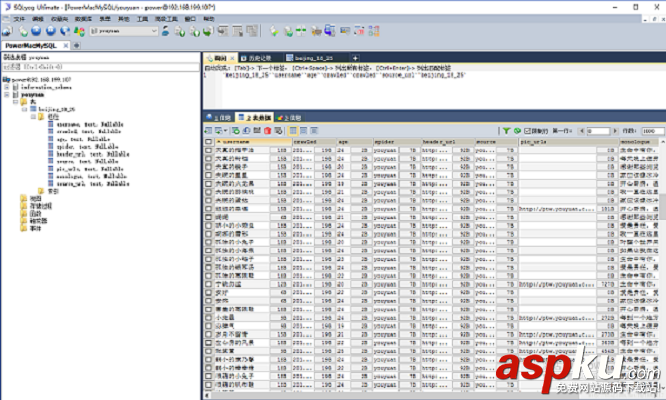Collapse the youyuan database node
666x400 pixels.
(x=7, y=95)
